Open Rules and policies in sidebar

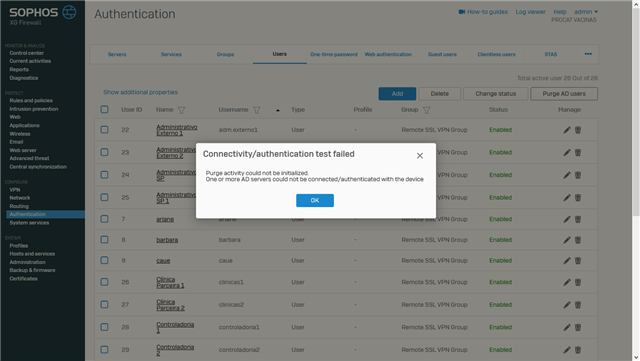point(31,100)
